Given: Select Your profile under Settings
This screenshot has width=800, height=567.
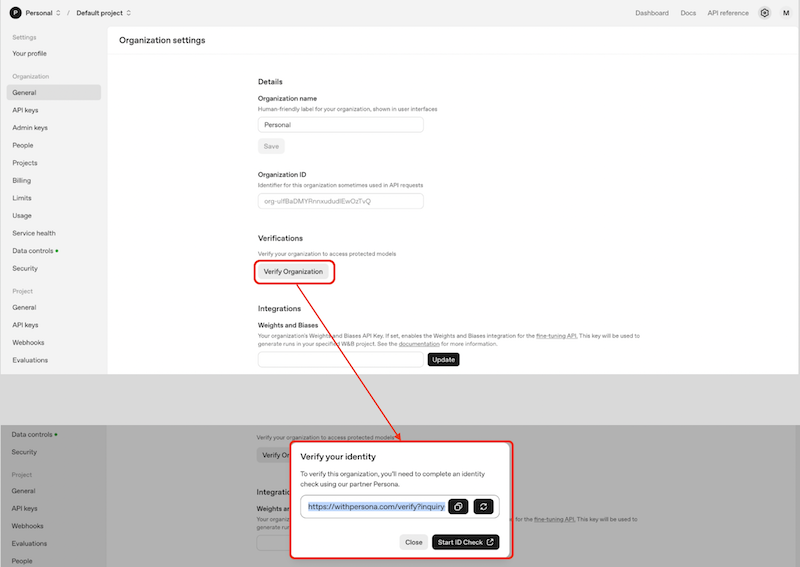Looking at the screenshot, I should 29,53.
